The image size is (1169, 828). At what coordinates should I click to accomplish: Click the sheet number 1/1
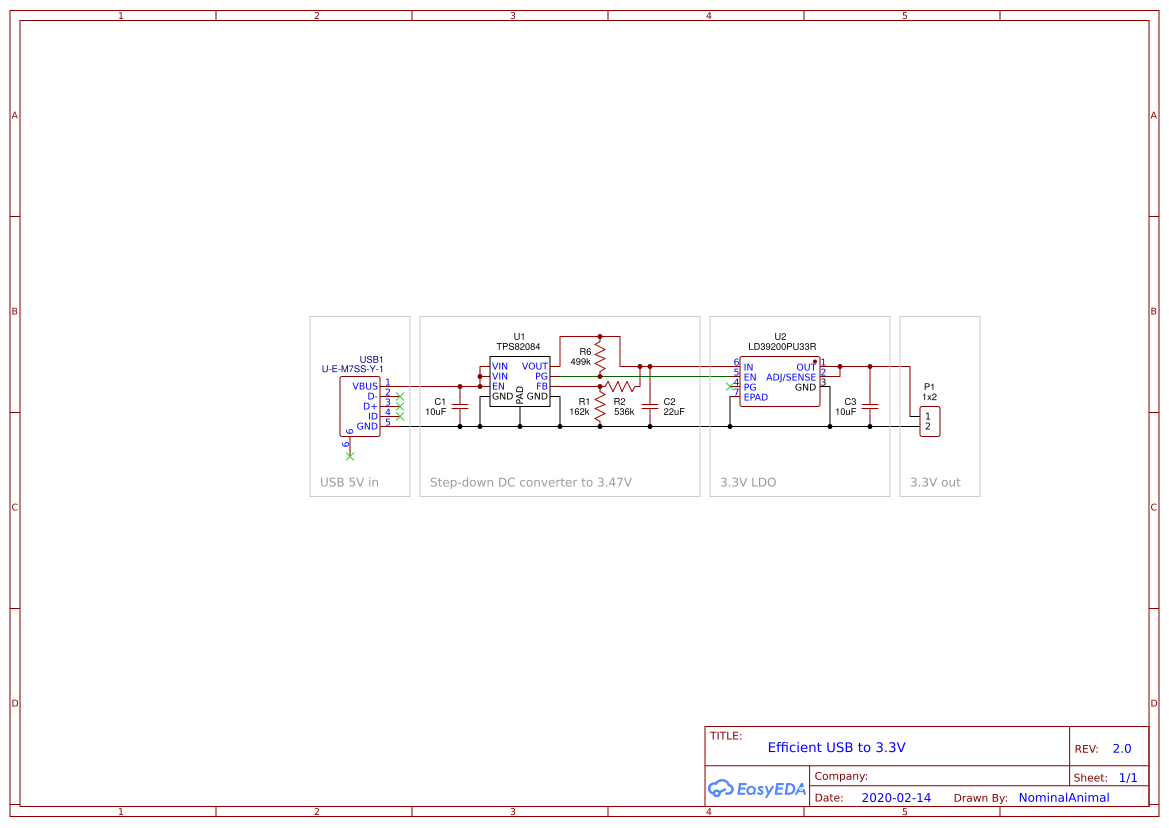click(x=1128, y=777)
